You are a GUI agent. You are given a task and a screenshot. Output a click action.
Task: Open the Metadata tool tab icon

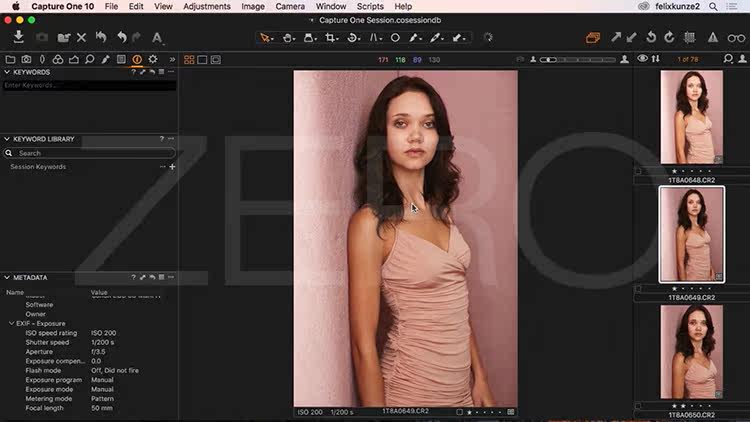pyautogui.click(x=136, y=60)
